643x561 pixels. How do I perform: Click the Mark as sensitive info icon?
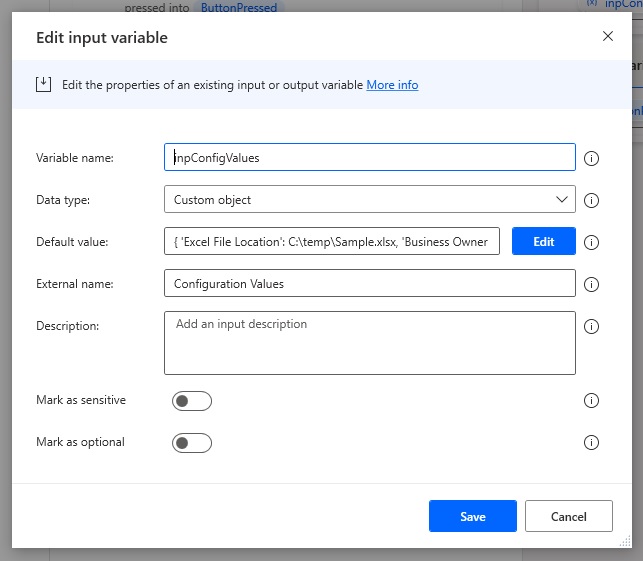point(591,400)
